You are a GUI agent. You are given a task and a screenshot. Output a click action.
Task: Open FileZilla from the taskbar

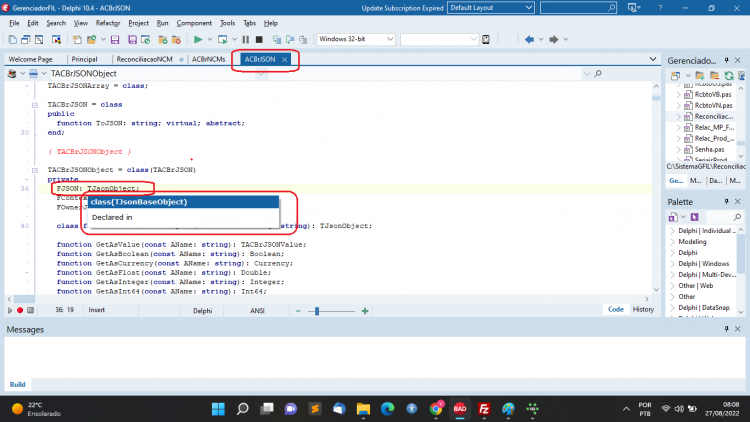pyautogui.click(x=484, y=409)
